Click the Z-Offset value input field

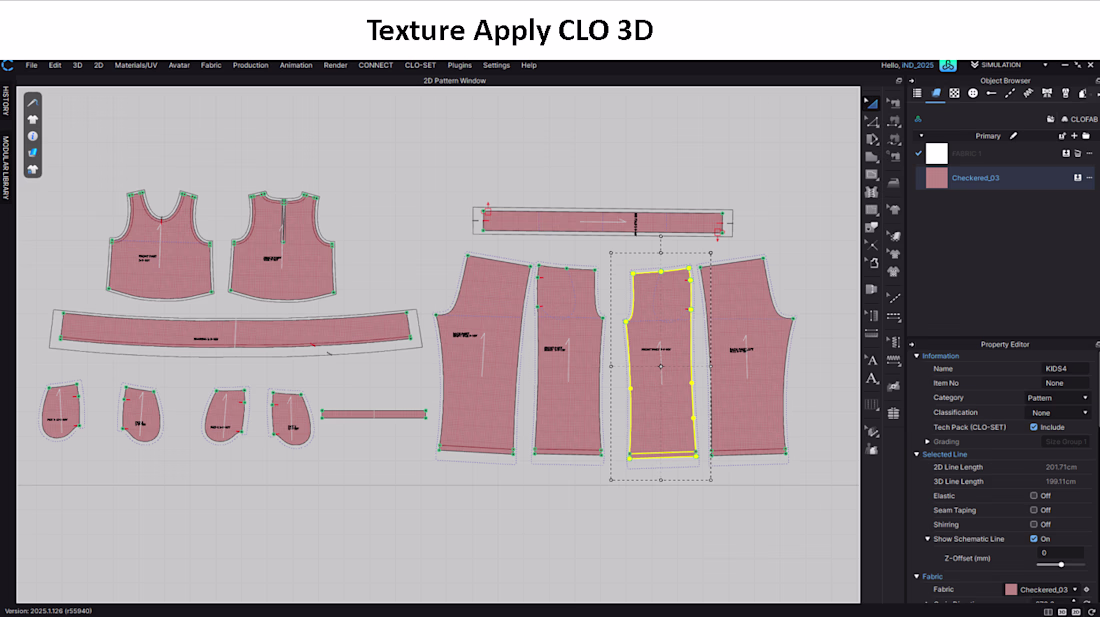point(1060,553)
